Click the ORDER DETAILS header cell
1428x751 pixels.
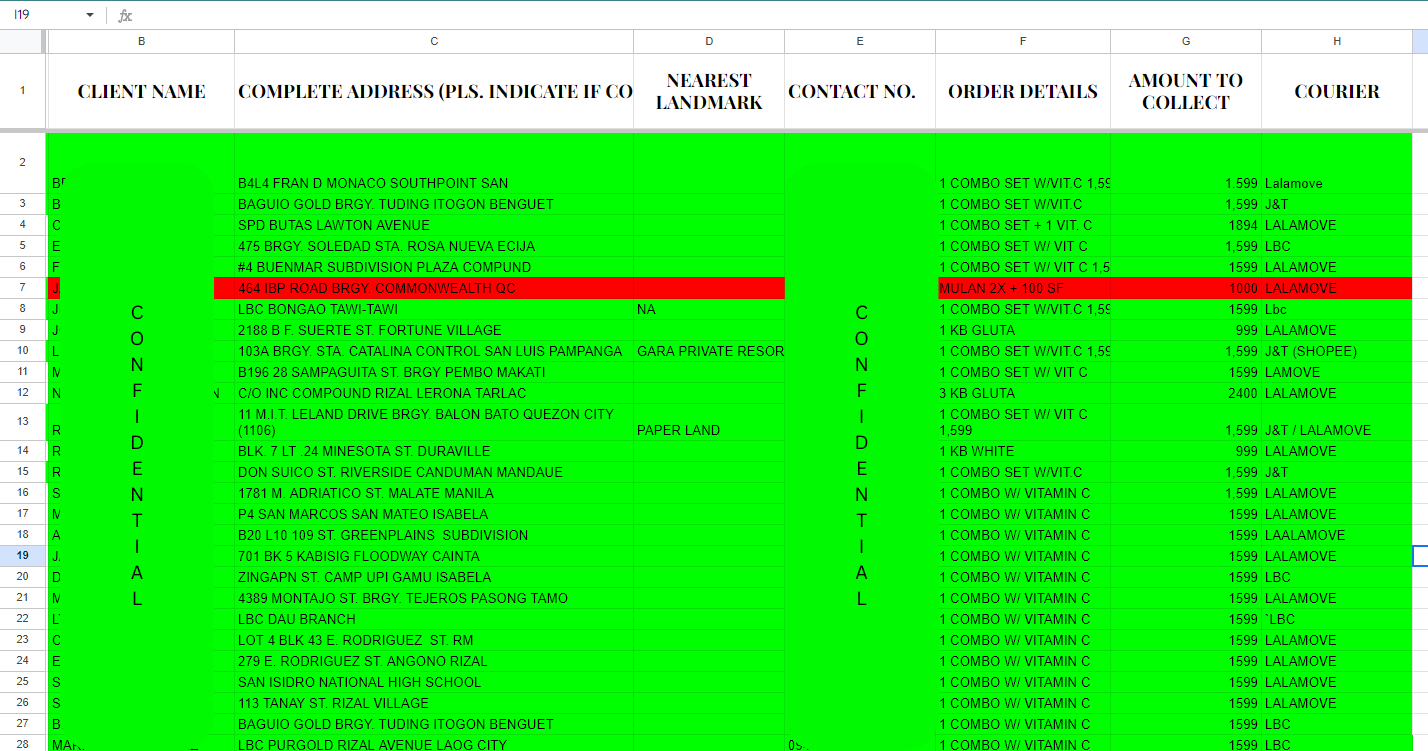point(1023,91)
